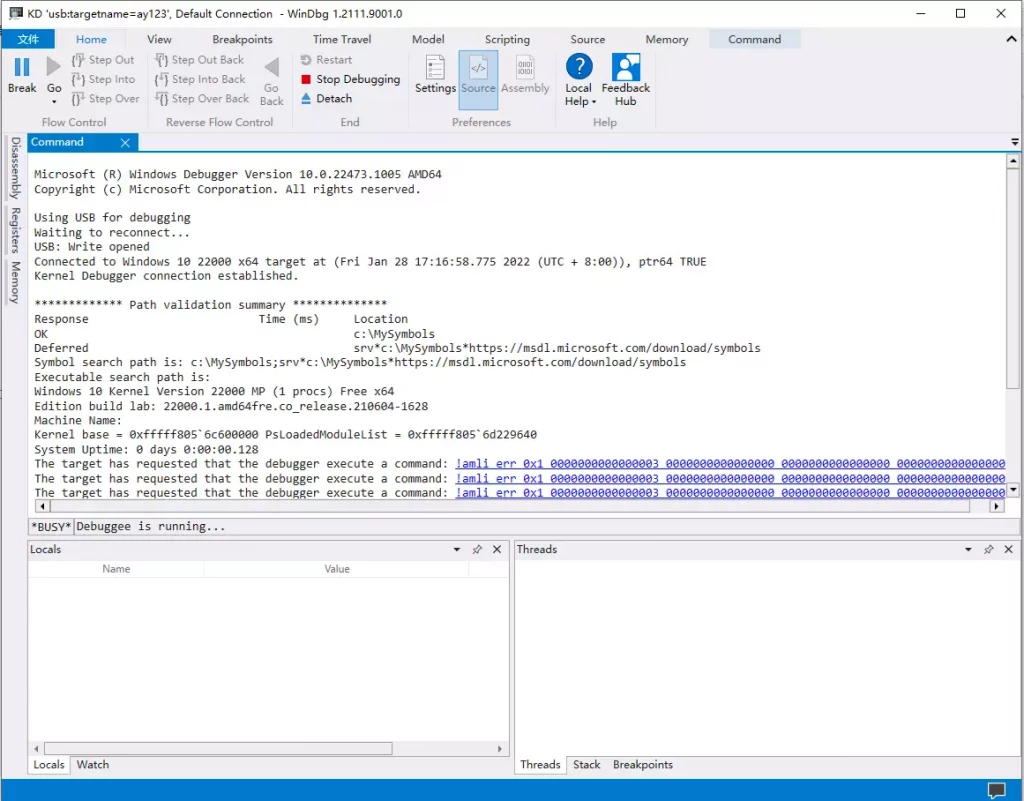Open the Threads panel options dropdown arrow
The image size is (1024, 801).
pos(968,549)
